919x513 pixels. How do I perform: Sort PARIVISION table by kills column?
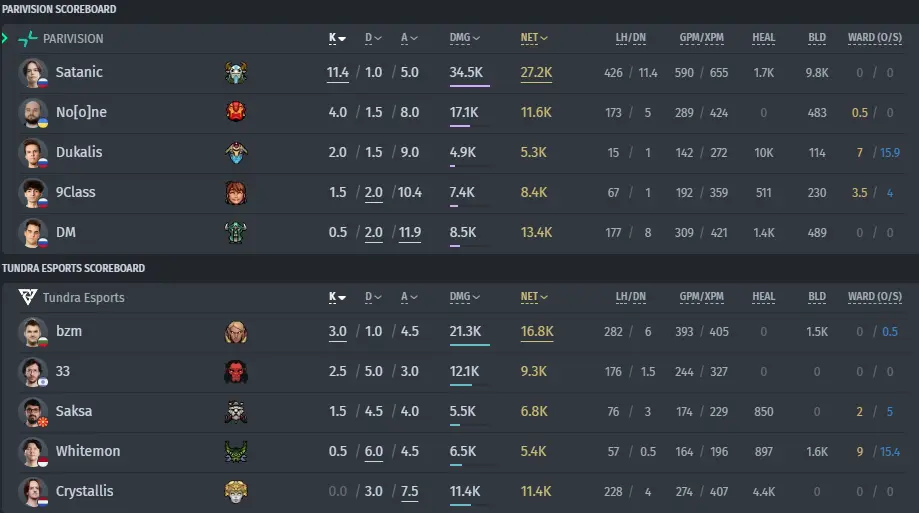[337, 38]
